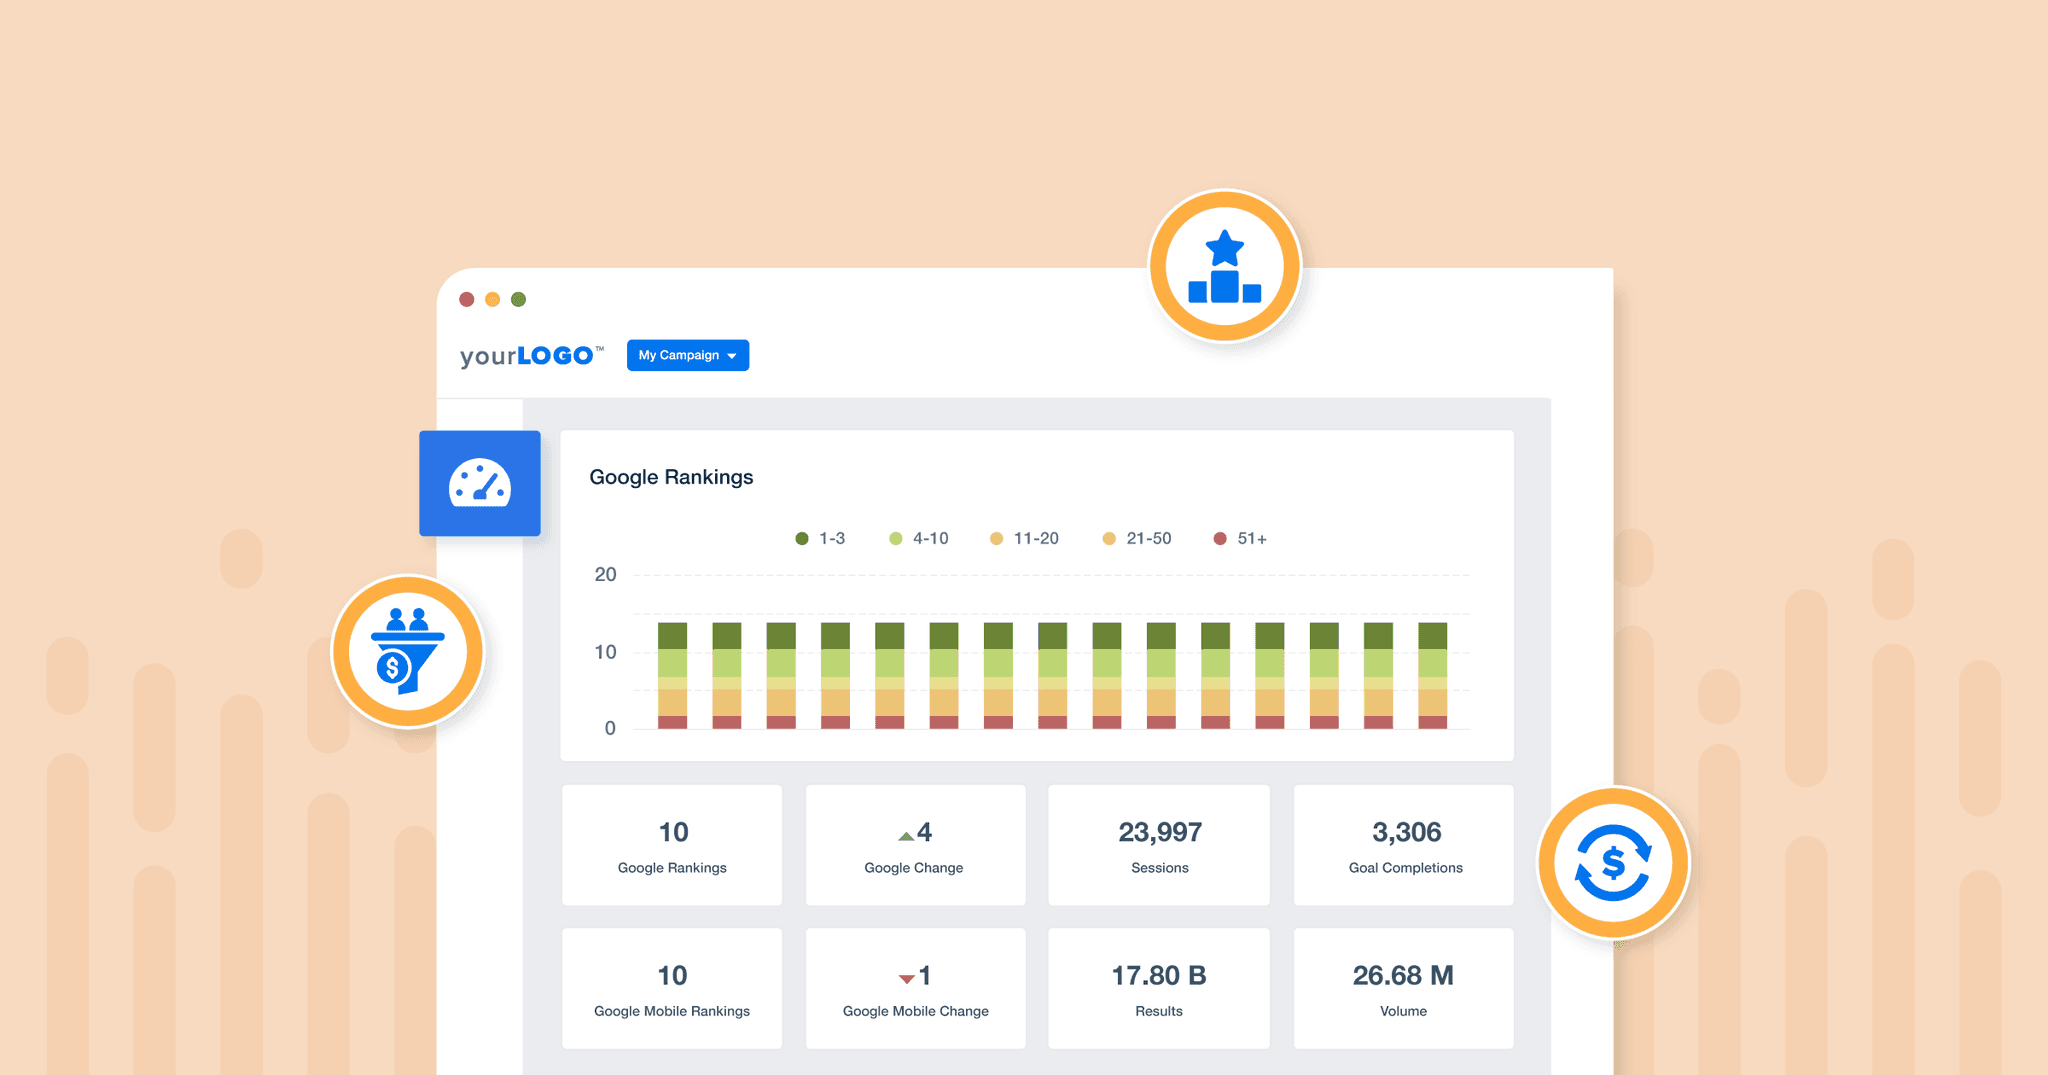The image size is (2048, 1075).
Task: Click the first bar in the rankings chart
Action: 672,675
